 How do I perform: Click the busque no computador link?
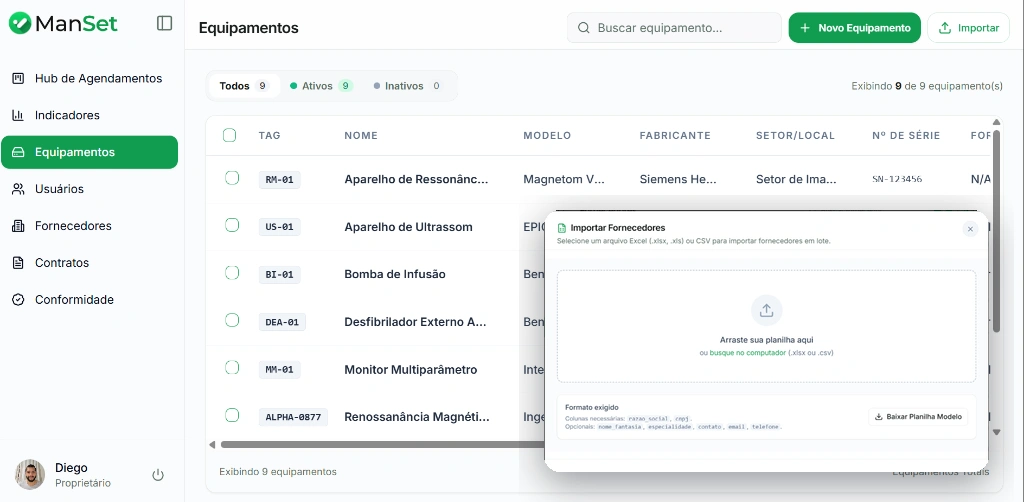pos(748,353)
